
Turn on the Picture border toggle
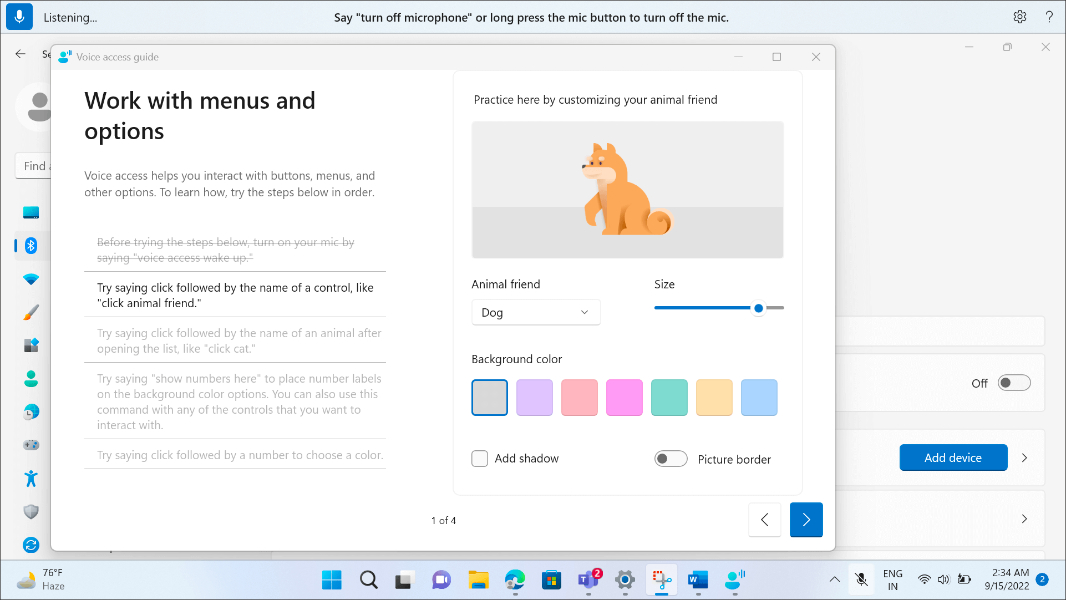click(x=670, y=458)
